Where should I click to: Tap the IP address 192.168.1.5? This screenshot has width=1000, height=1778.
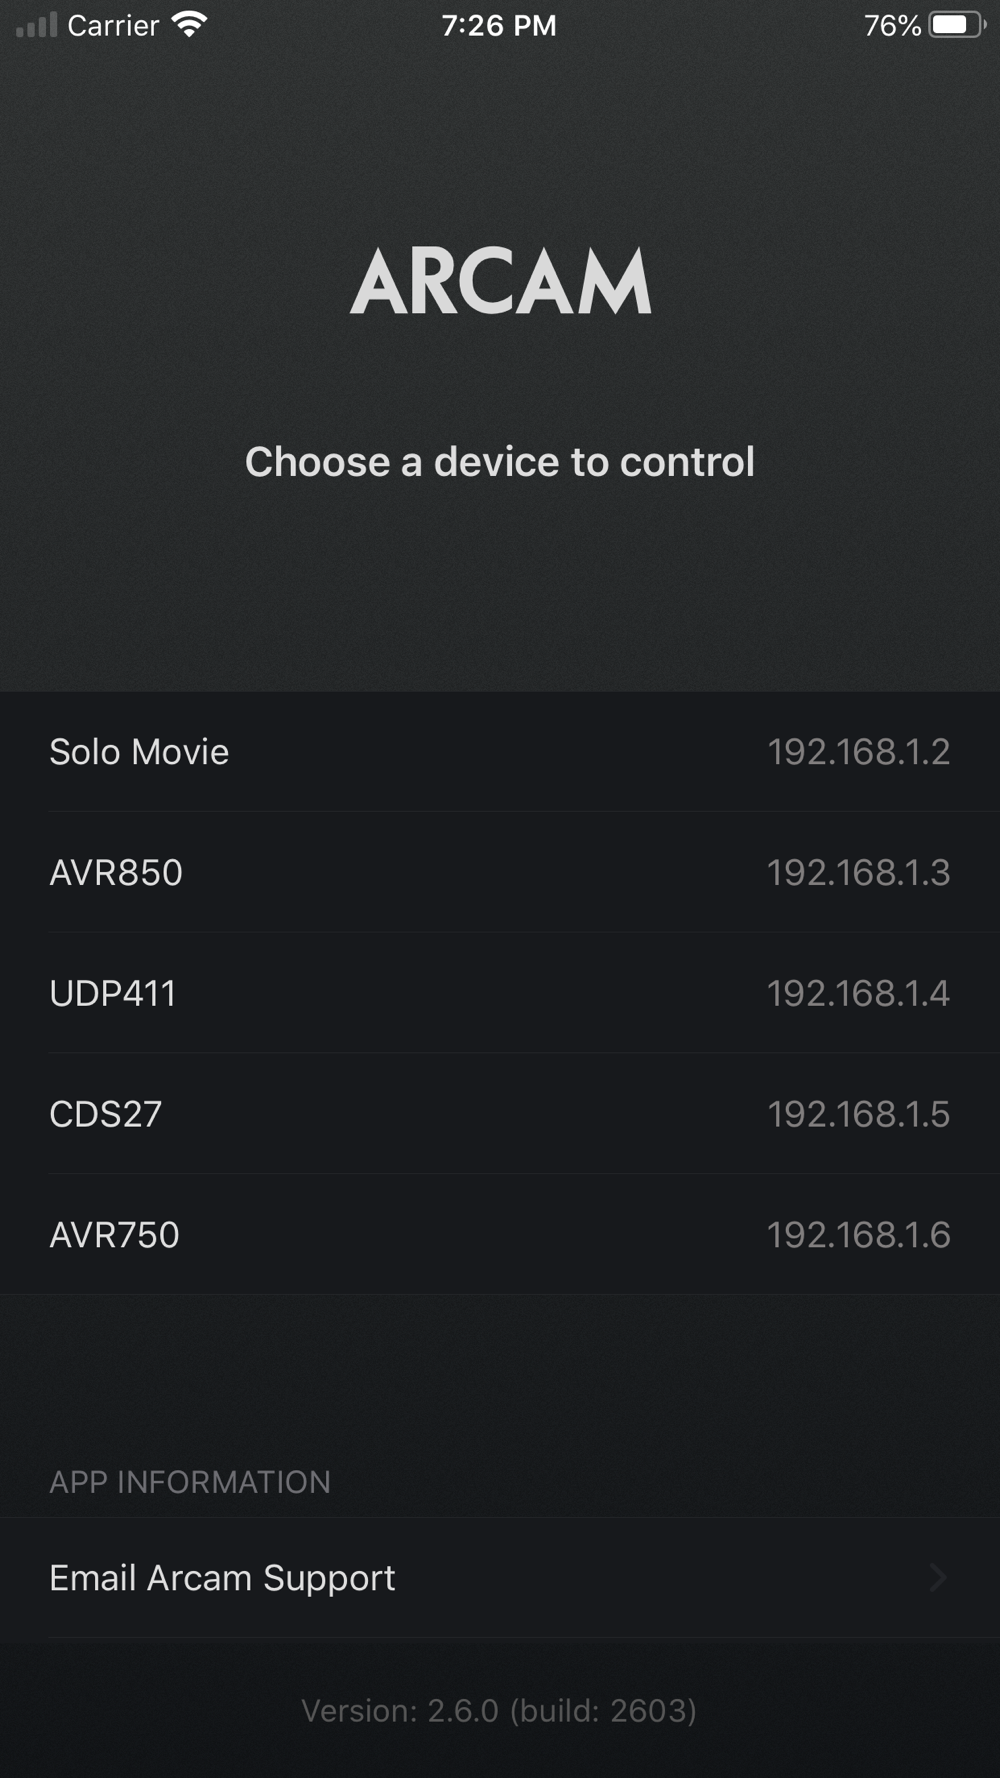point(858,1114)
